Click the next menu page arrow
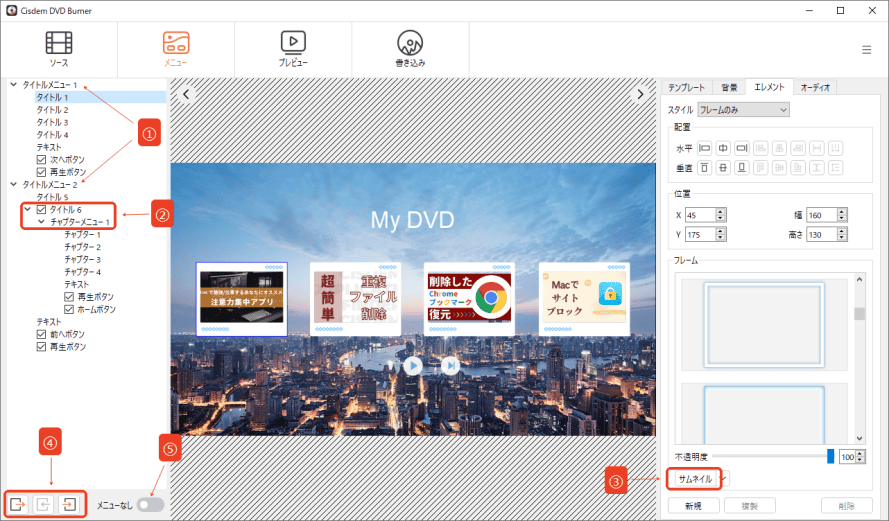889x521 pixels. pyautogui.click(x=641, y=94)
